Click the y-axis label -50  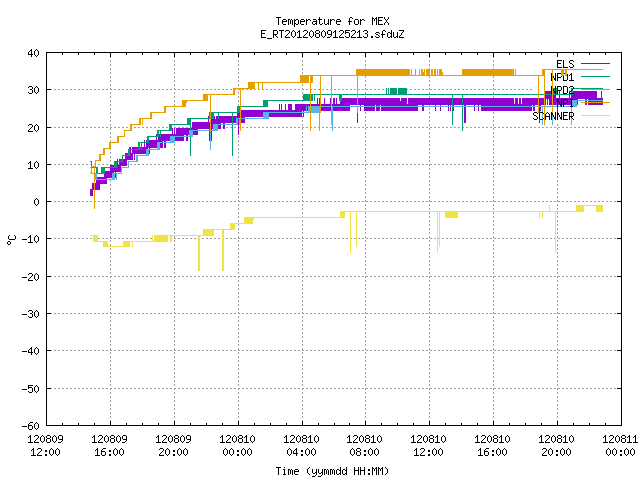coord(31,389)
